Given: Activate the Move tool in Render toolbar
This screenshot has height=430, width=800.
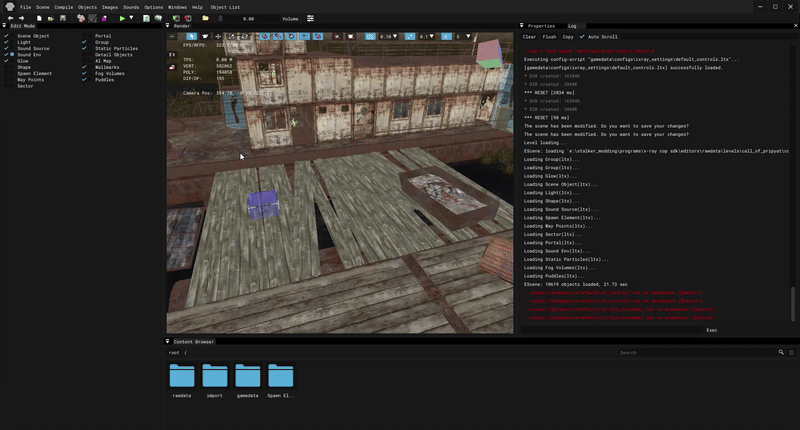Looking at the screenshot, I should [217, 36].
